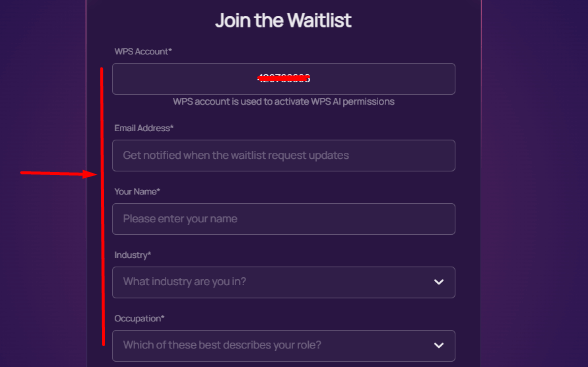Open 'Which of these best describes your role?' selector
This screenshot has height=367, width=588.
point(284,346)
